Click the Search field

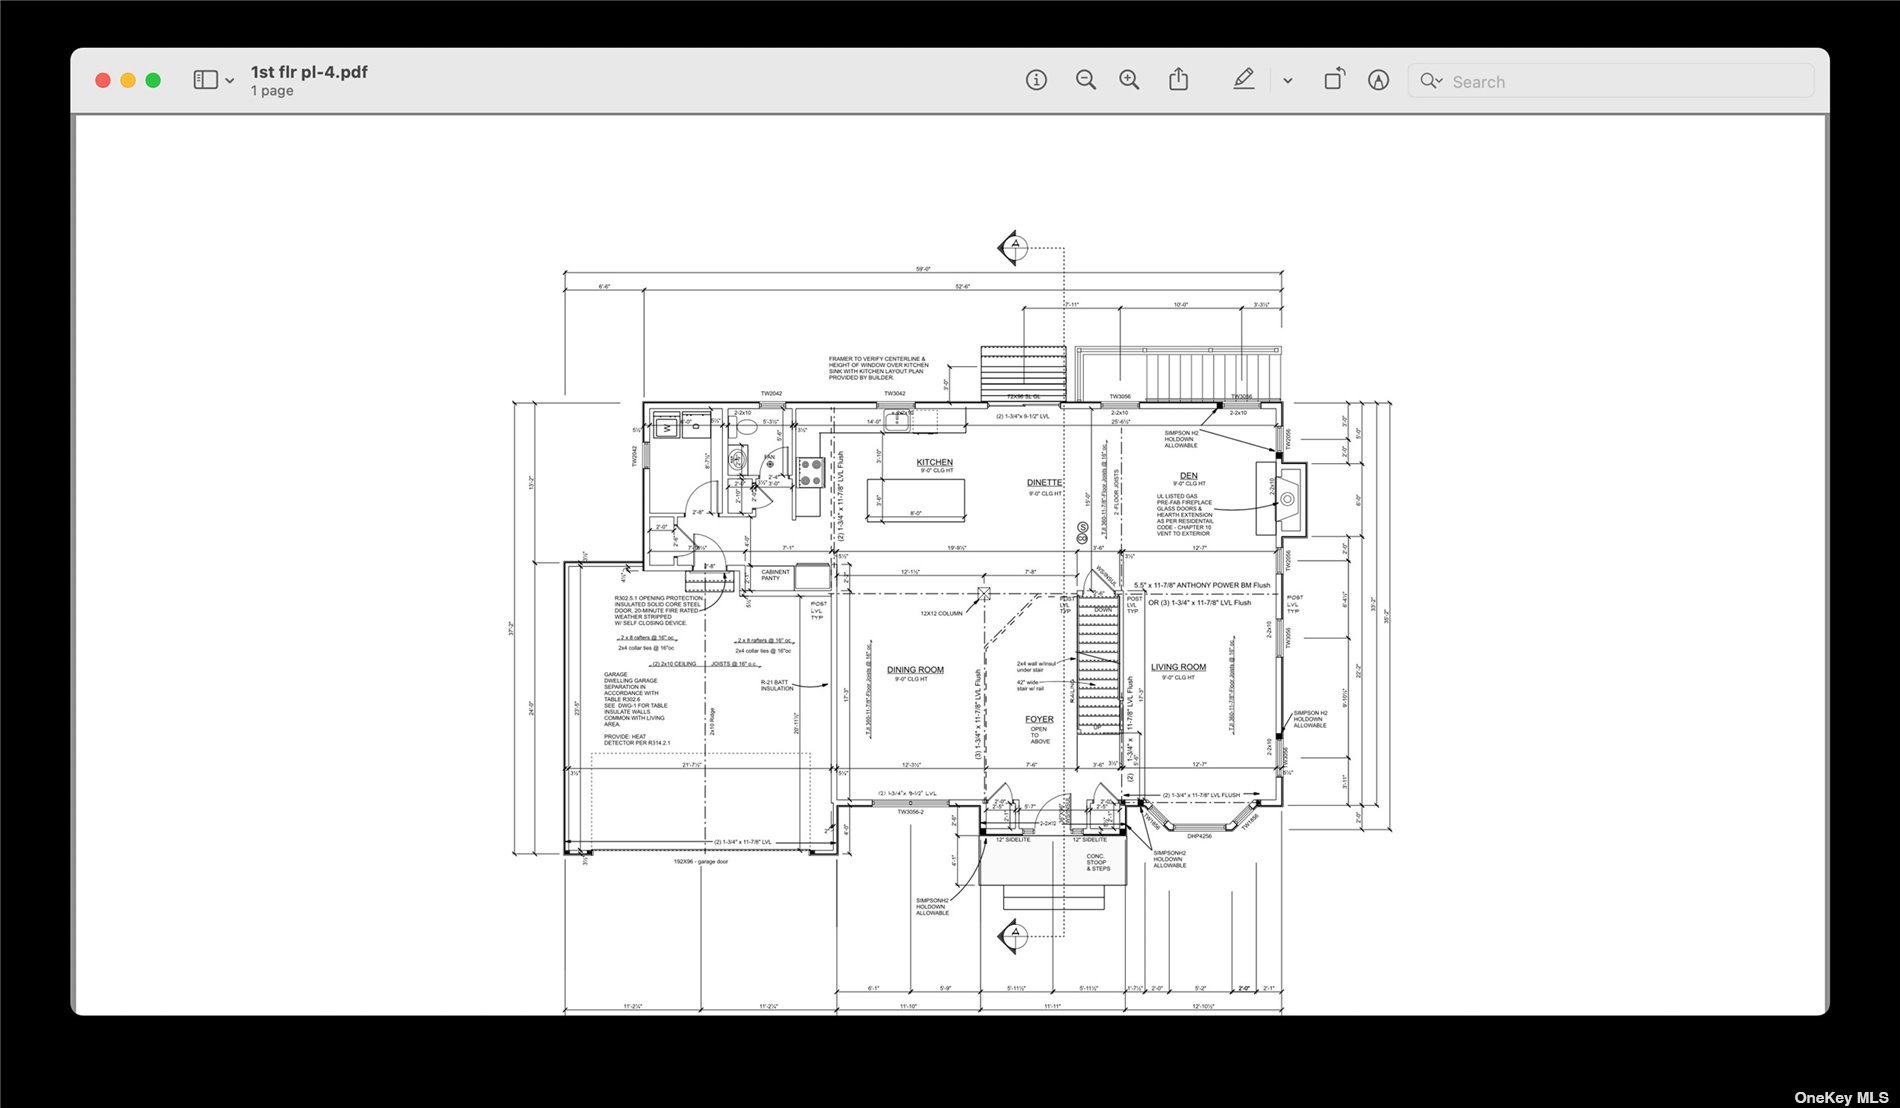tap(1610, 81)
